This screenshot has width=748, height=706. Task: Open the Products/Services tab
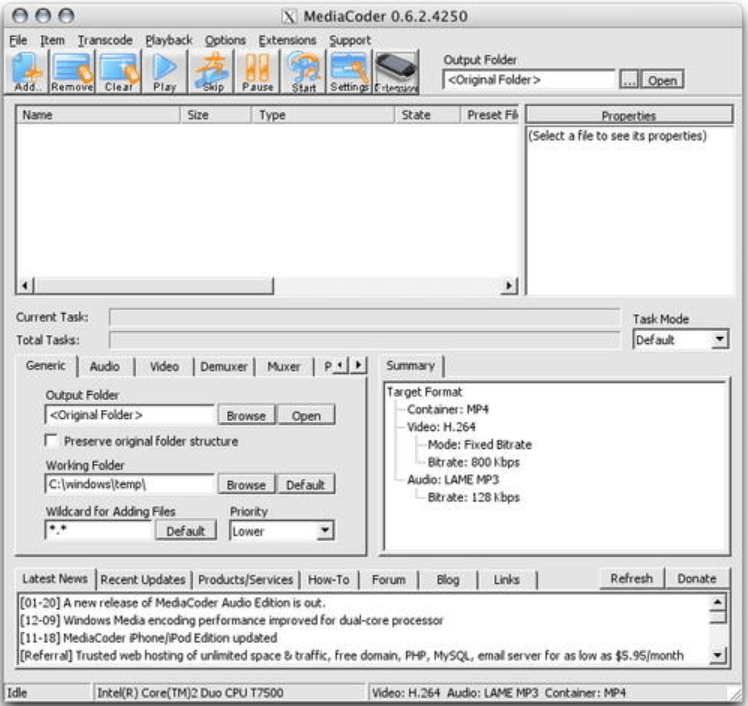click(245, 580)
